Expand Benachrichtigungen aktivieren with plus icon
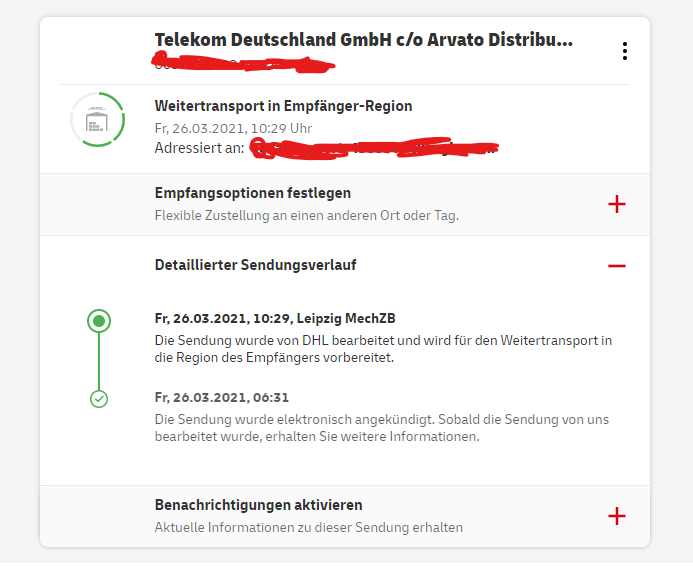This screenshot has width=693, height=570. (x=617, y=516)
